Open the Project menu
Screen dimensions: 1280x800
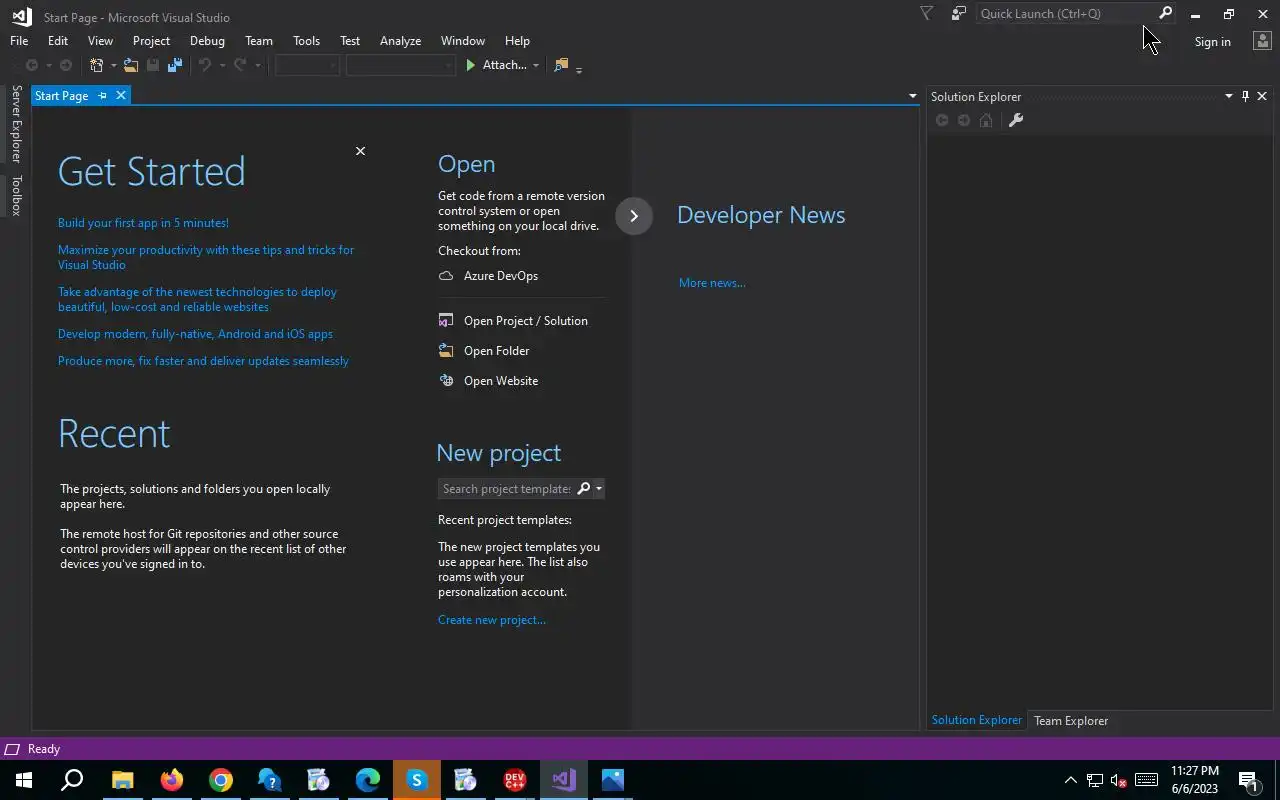151,41
